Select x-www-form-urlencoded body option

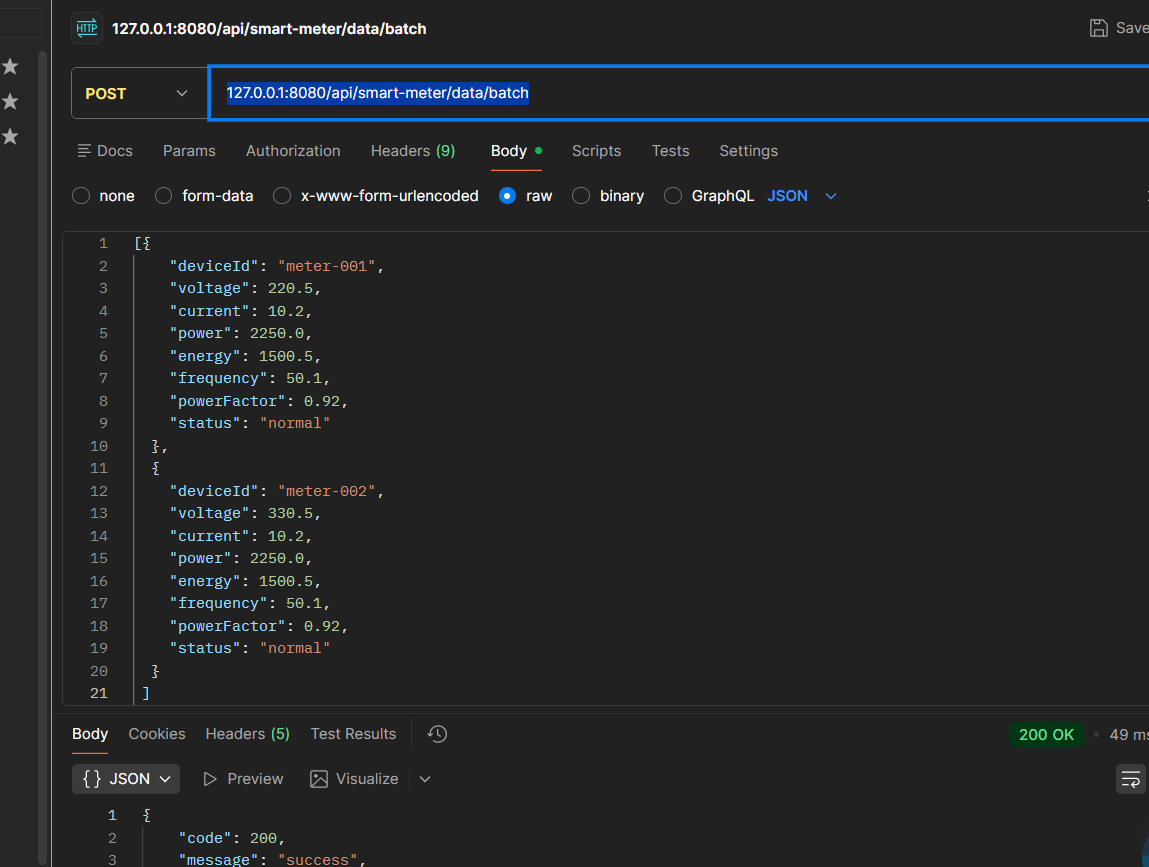[282, 196]
